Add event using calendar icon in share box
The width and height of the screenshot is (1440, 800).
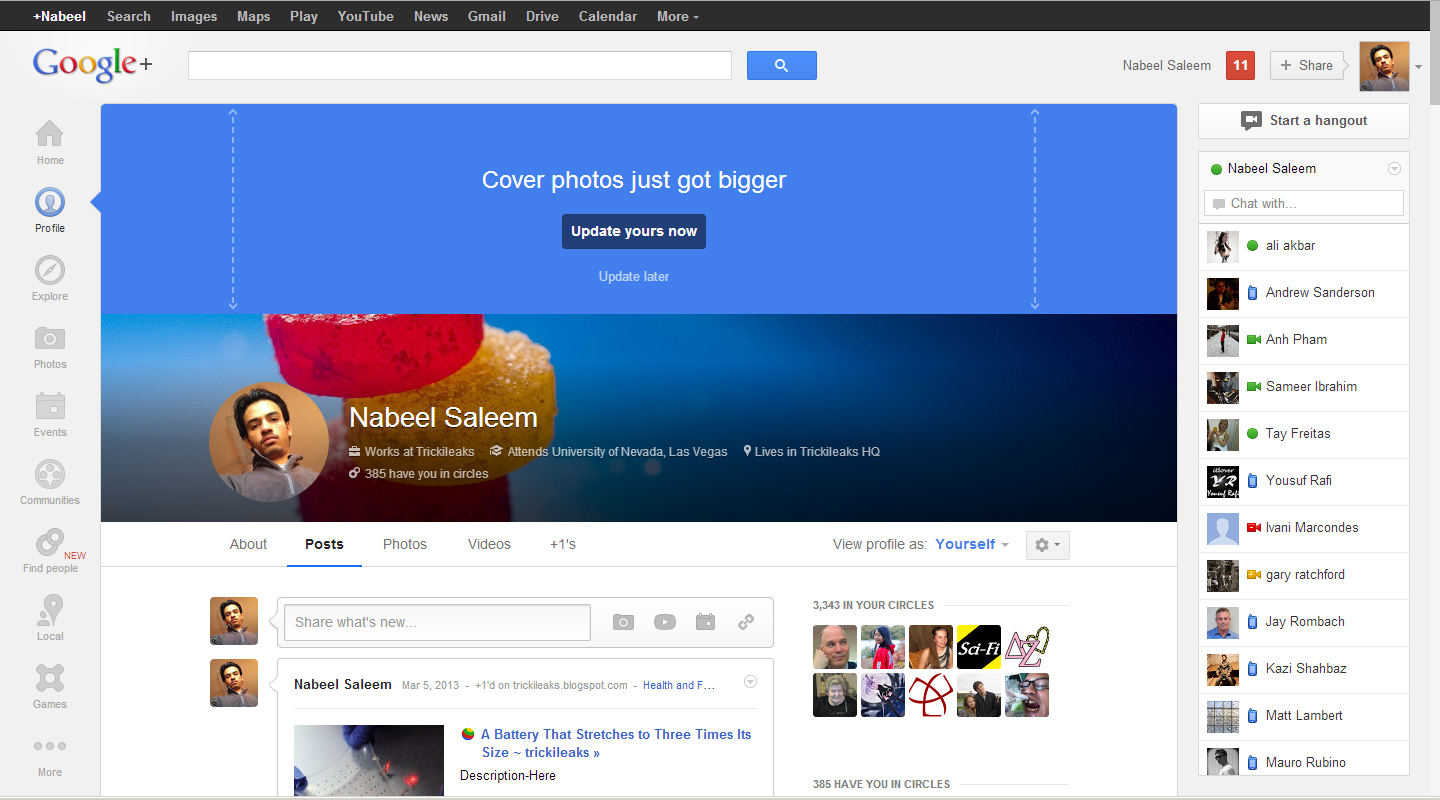(705, 622)
